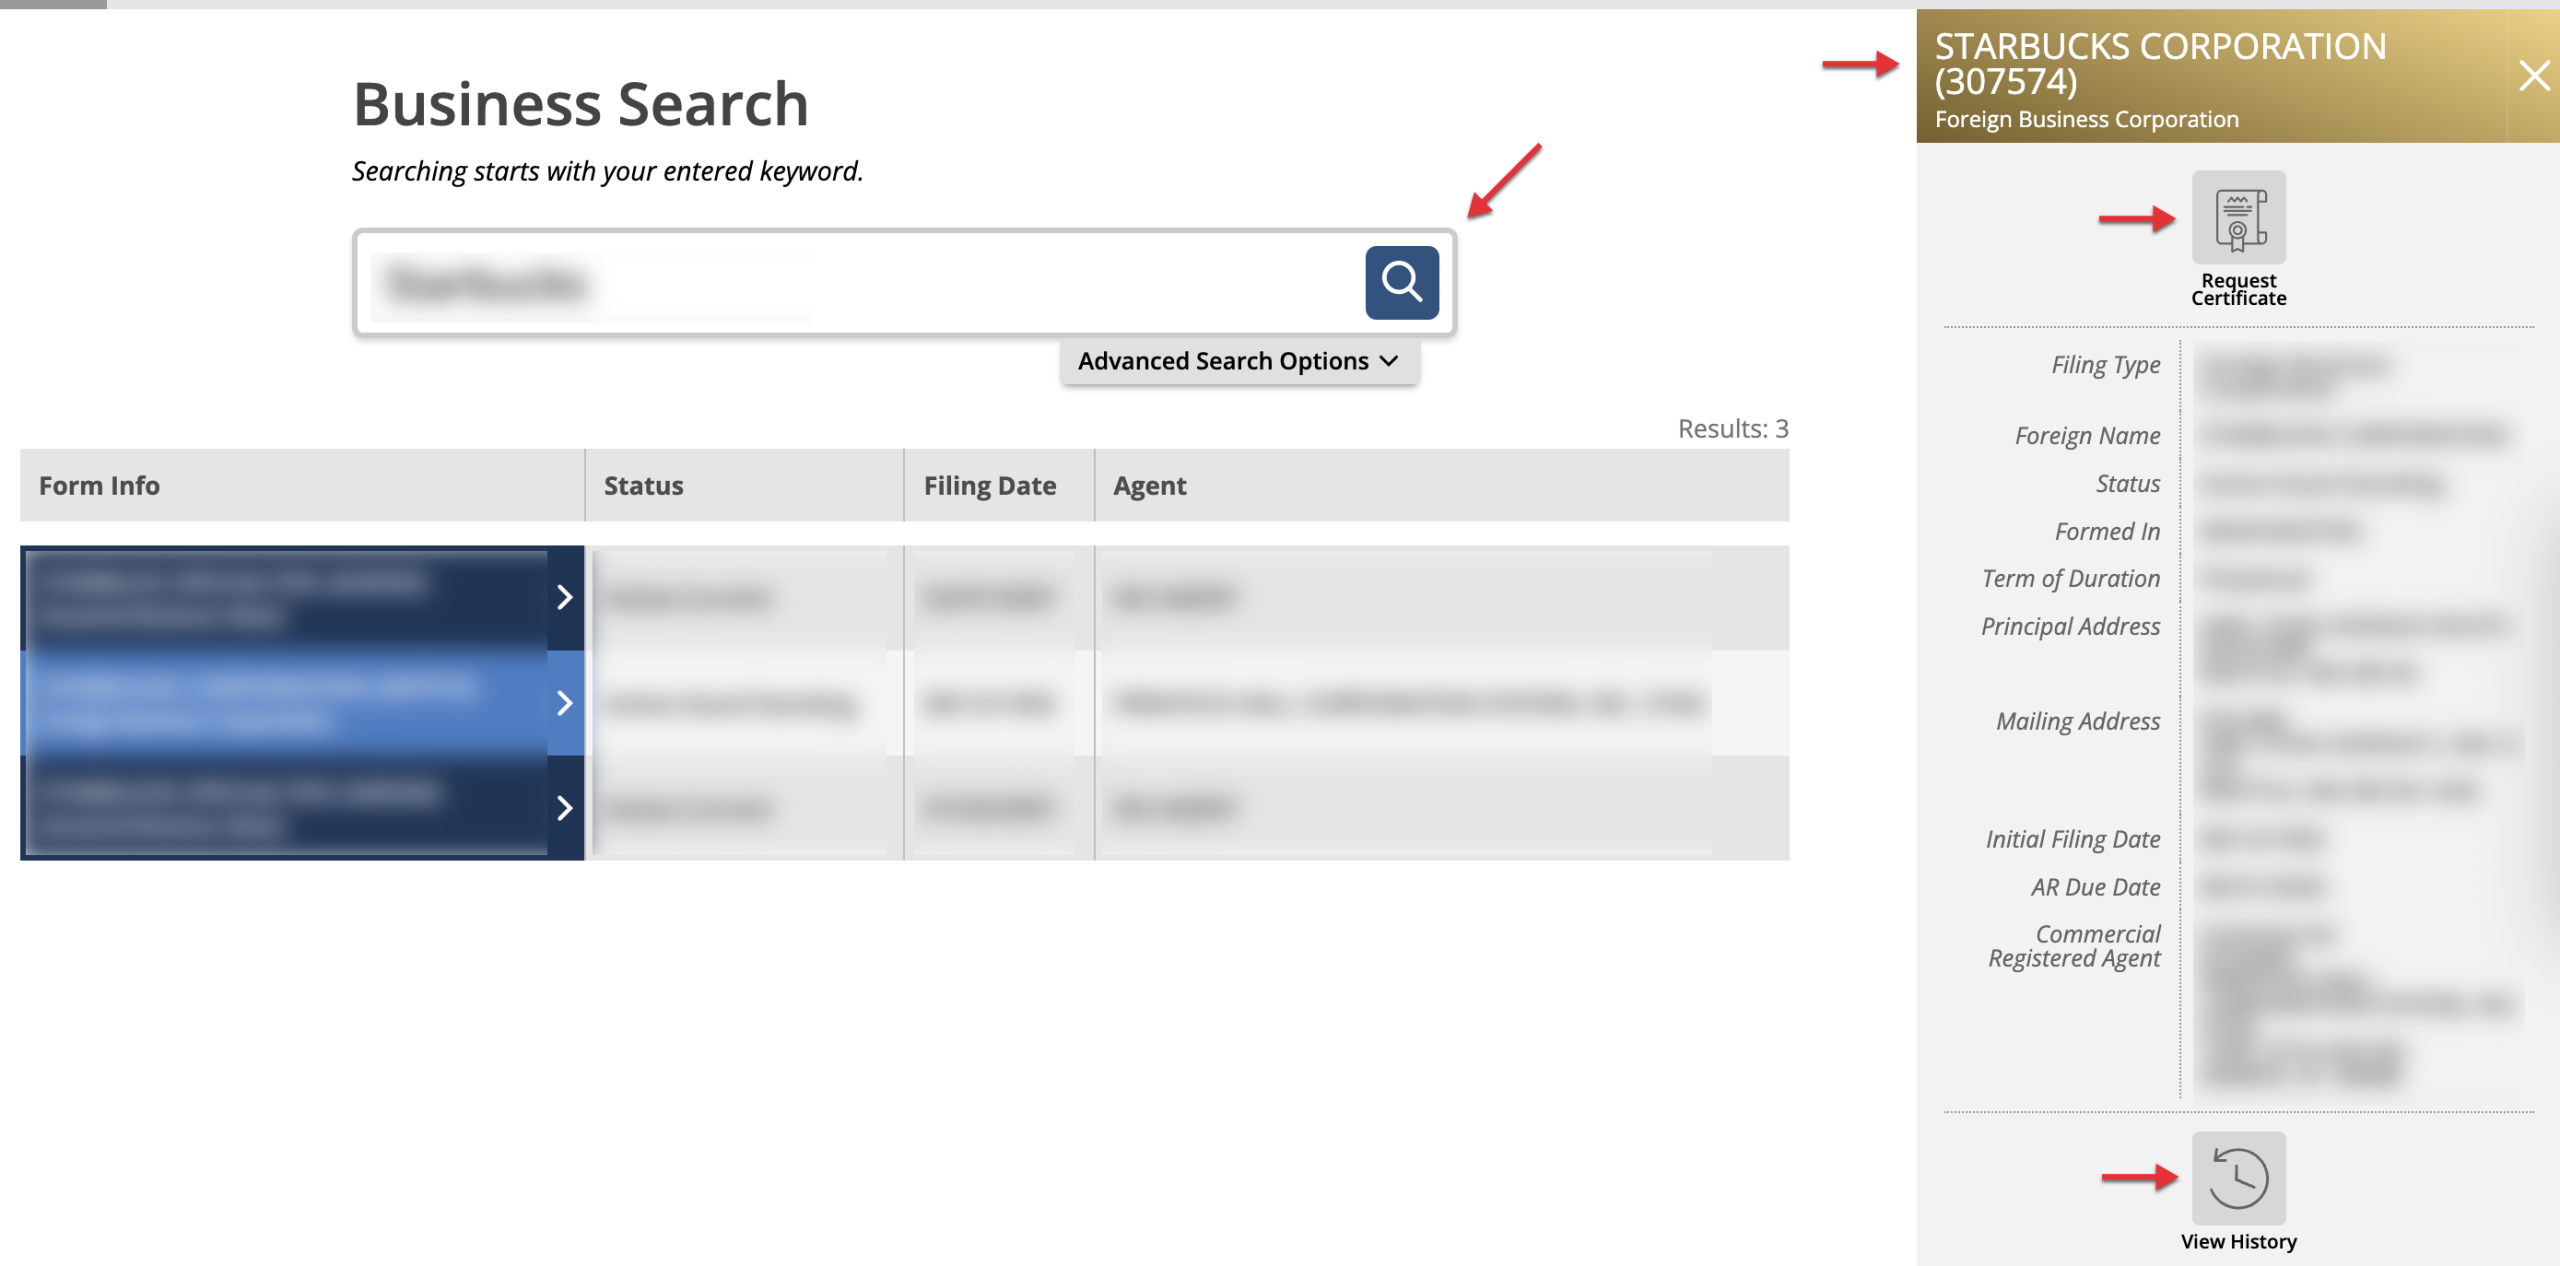
Task: Click the Agent cell in second row
Action: 1405,703
